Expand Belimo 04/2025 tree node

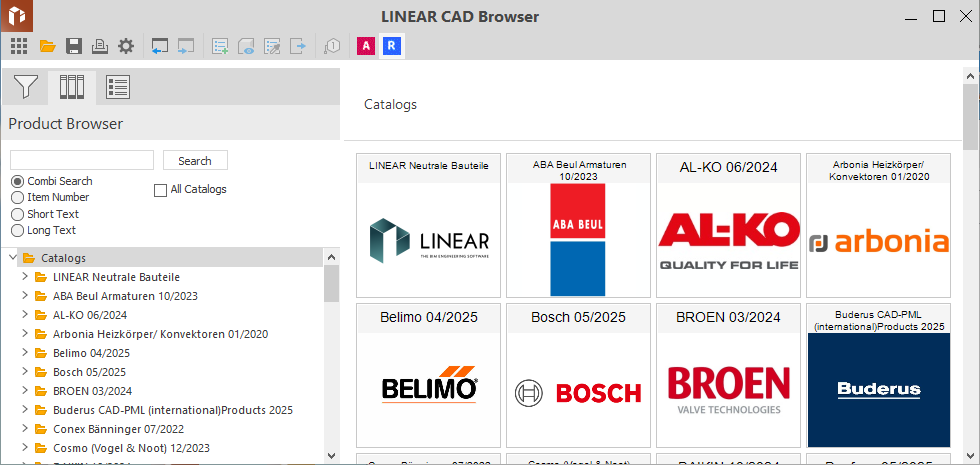pos(25,352)
